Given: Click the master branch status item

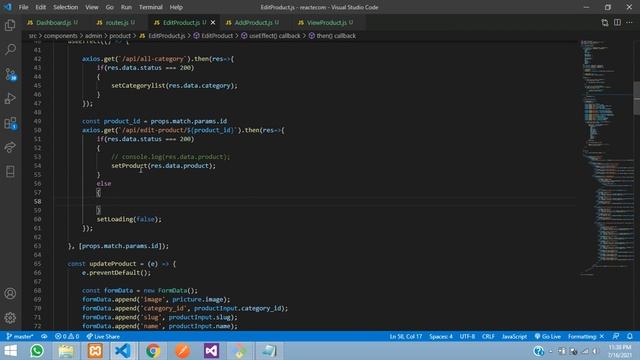Looking at the screenshot, I should [20, 336].
